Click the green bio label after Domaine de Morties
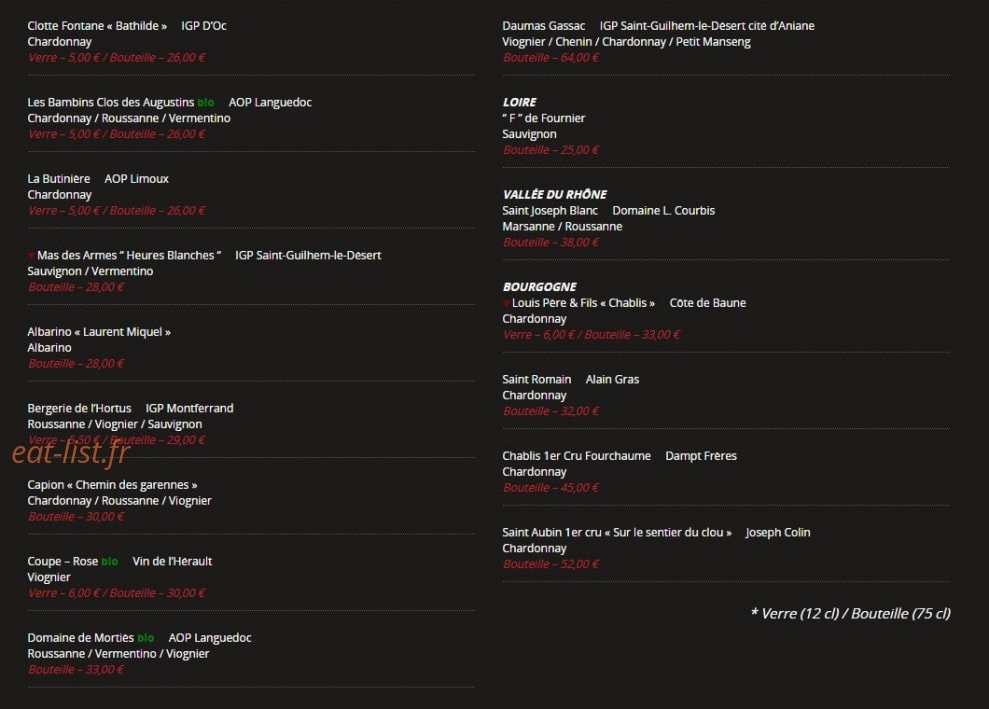 coord(146,638)
